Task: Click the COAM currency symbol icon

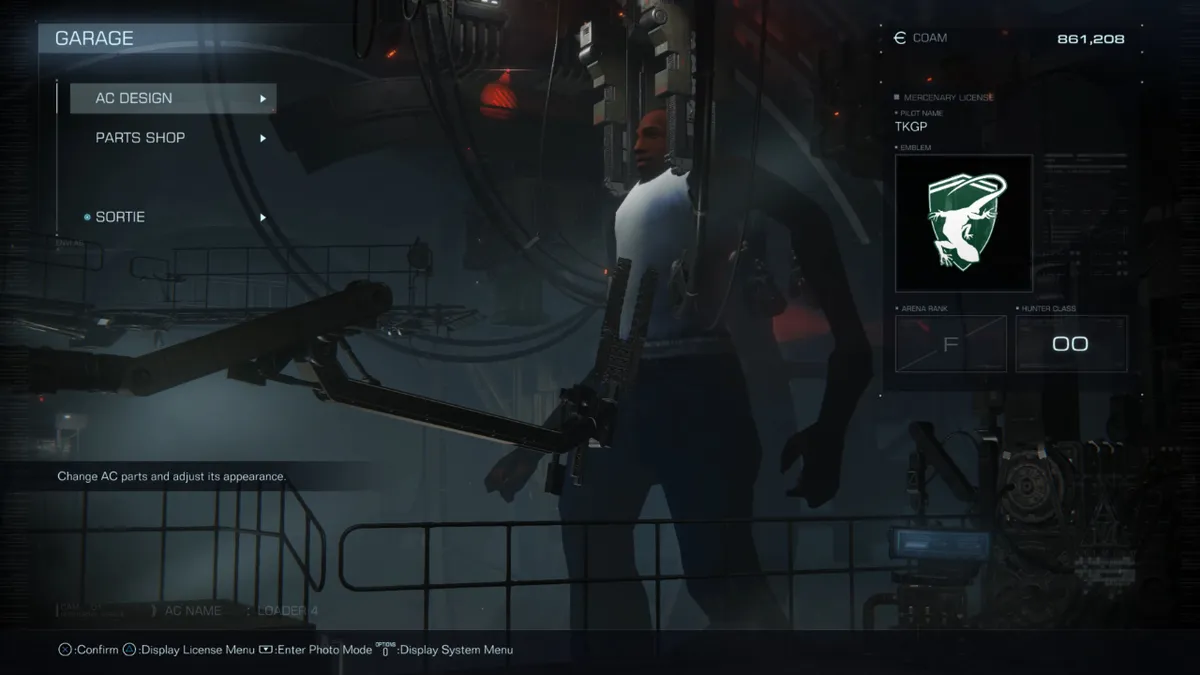Action: [899, 38]
